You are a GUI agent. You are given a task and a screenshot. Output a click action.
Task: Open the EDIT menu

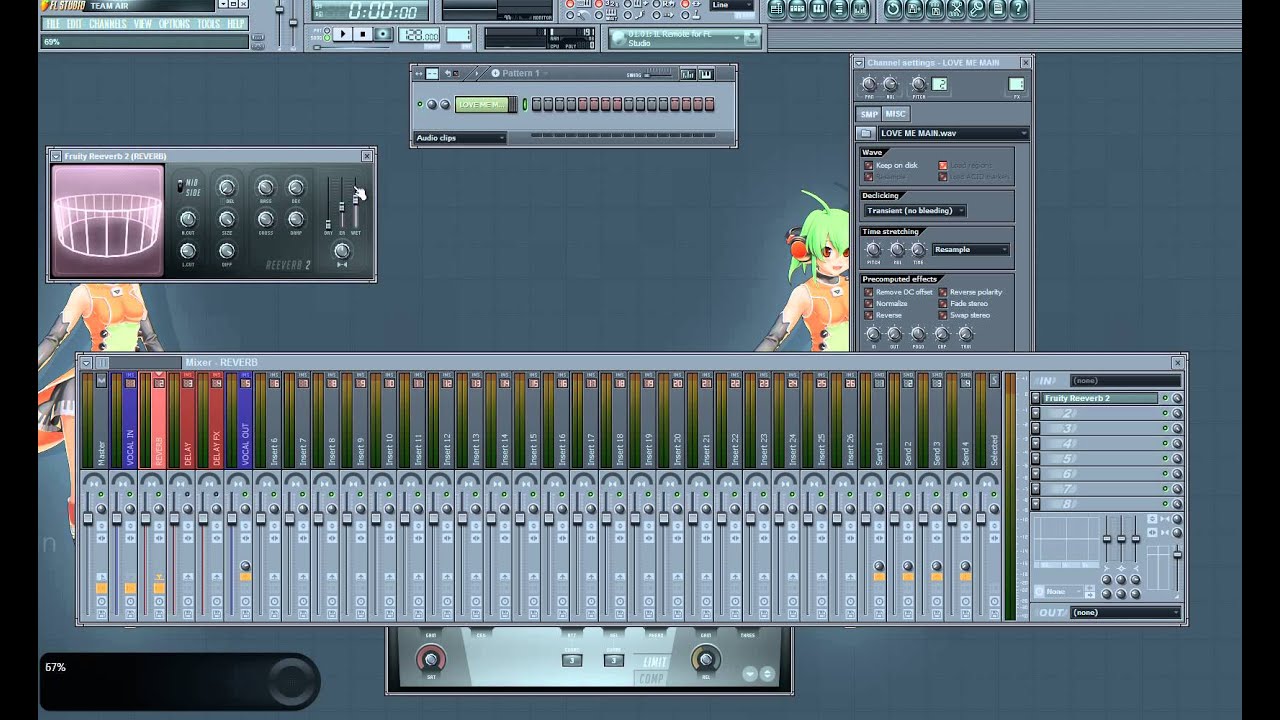[75, 23]
